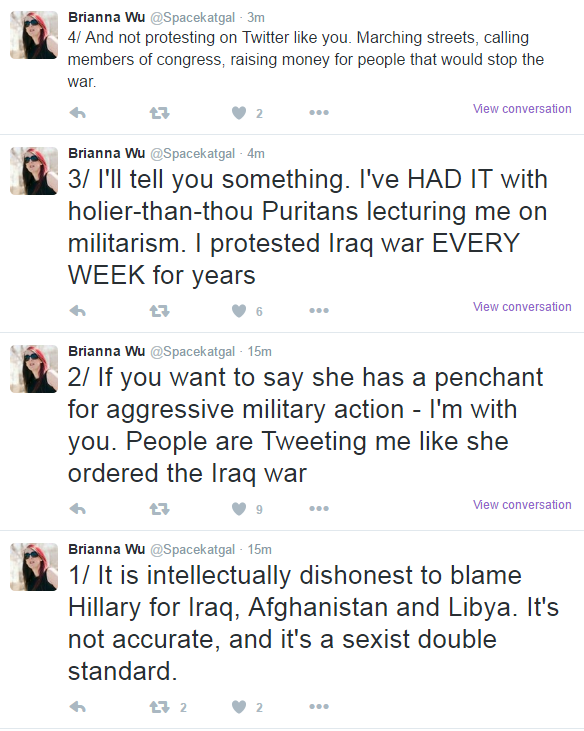The height and width of the screenshot is (731, 584).
Task: View conversation for the 3/ tweet
Action: [522, 307]
